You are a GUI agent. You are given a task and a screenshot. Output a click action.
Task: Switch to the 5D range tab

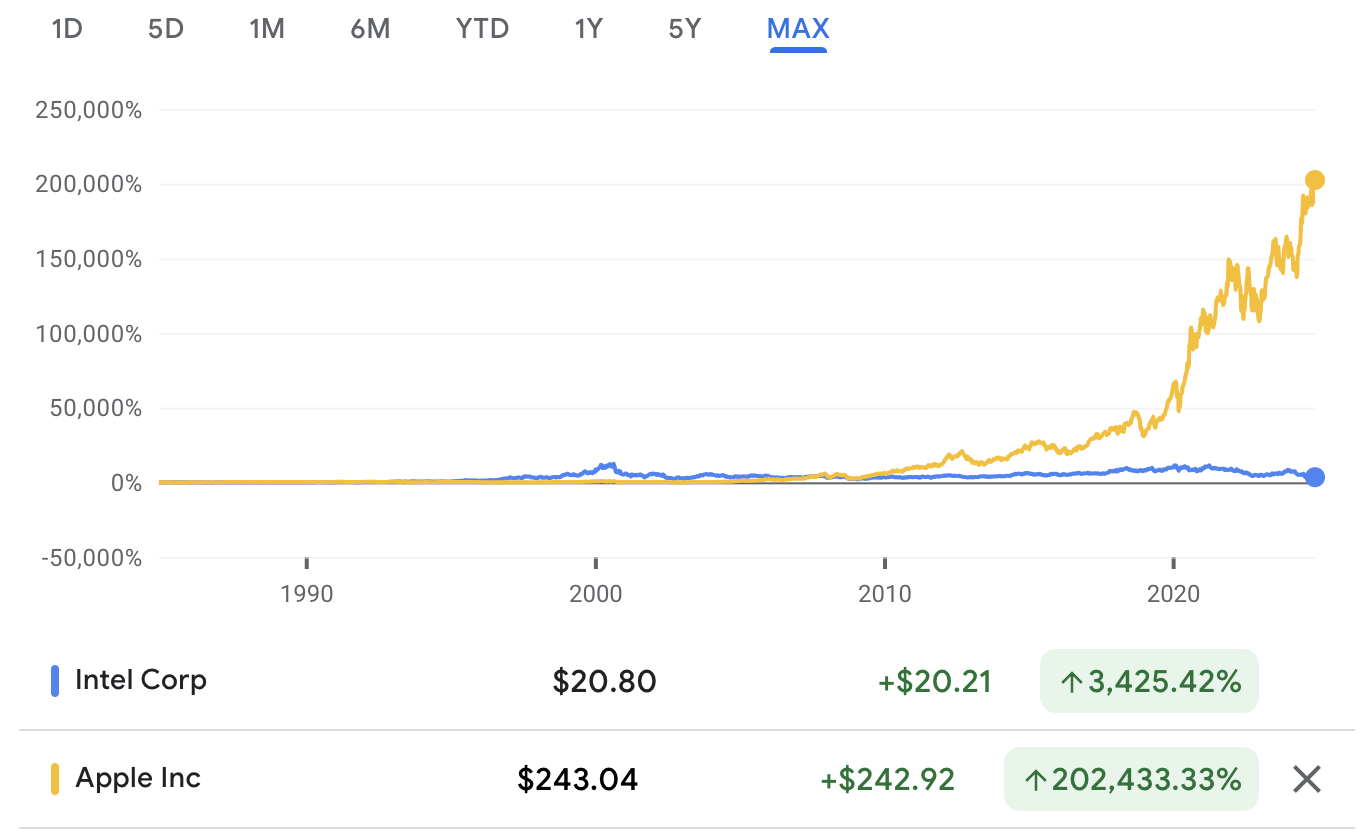click(x=166, y=29)
